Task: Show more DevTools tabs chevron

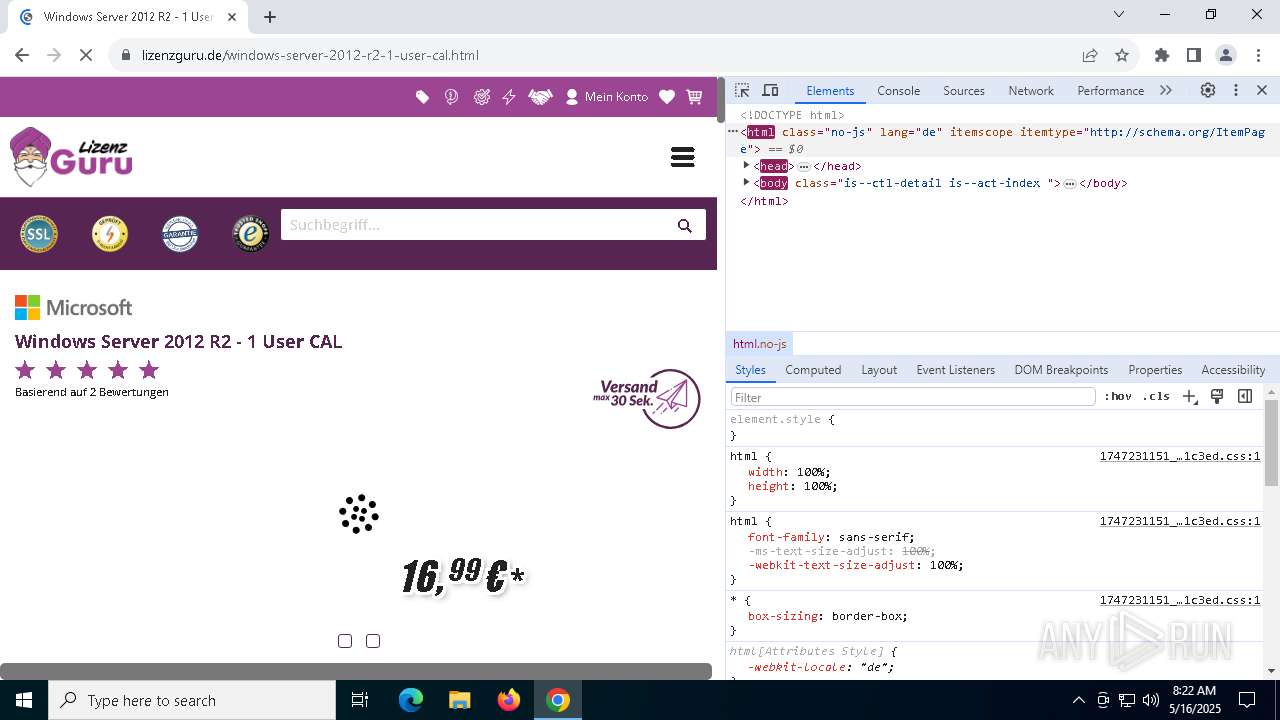Action: (x=1166, y=90)
